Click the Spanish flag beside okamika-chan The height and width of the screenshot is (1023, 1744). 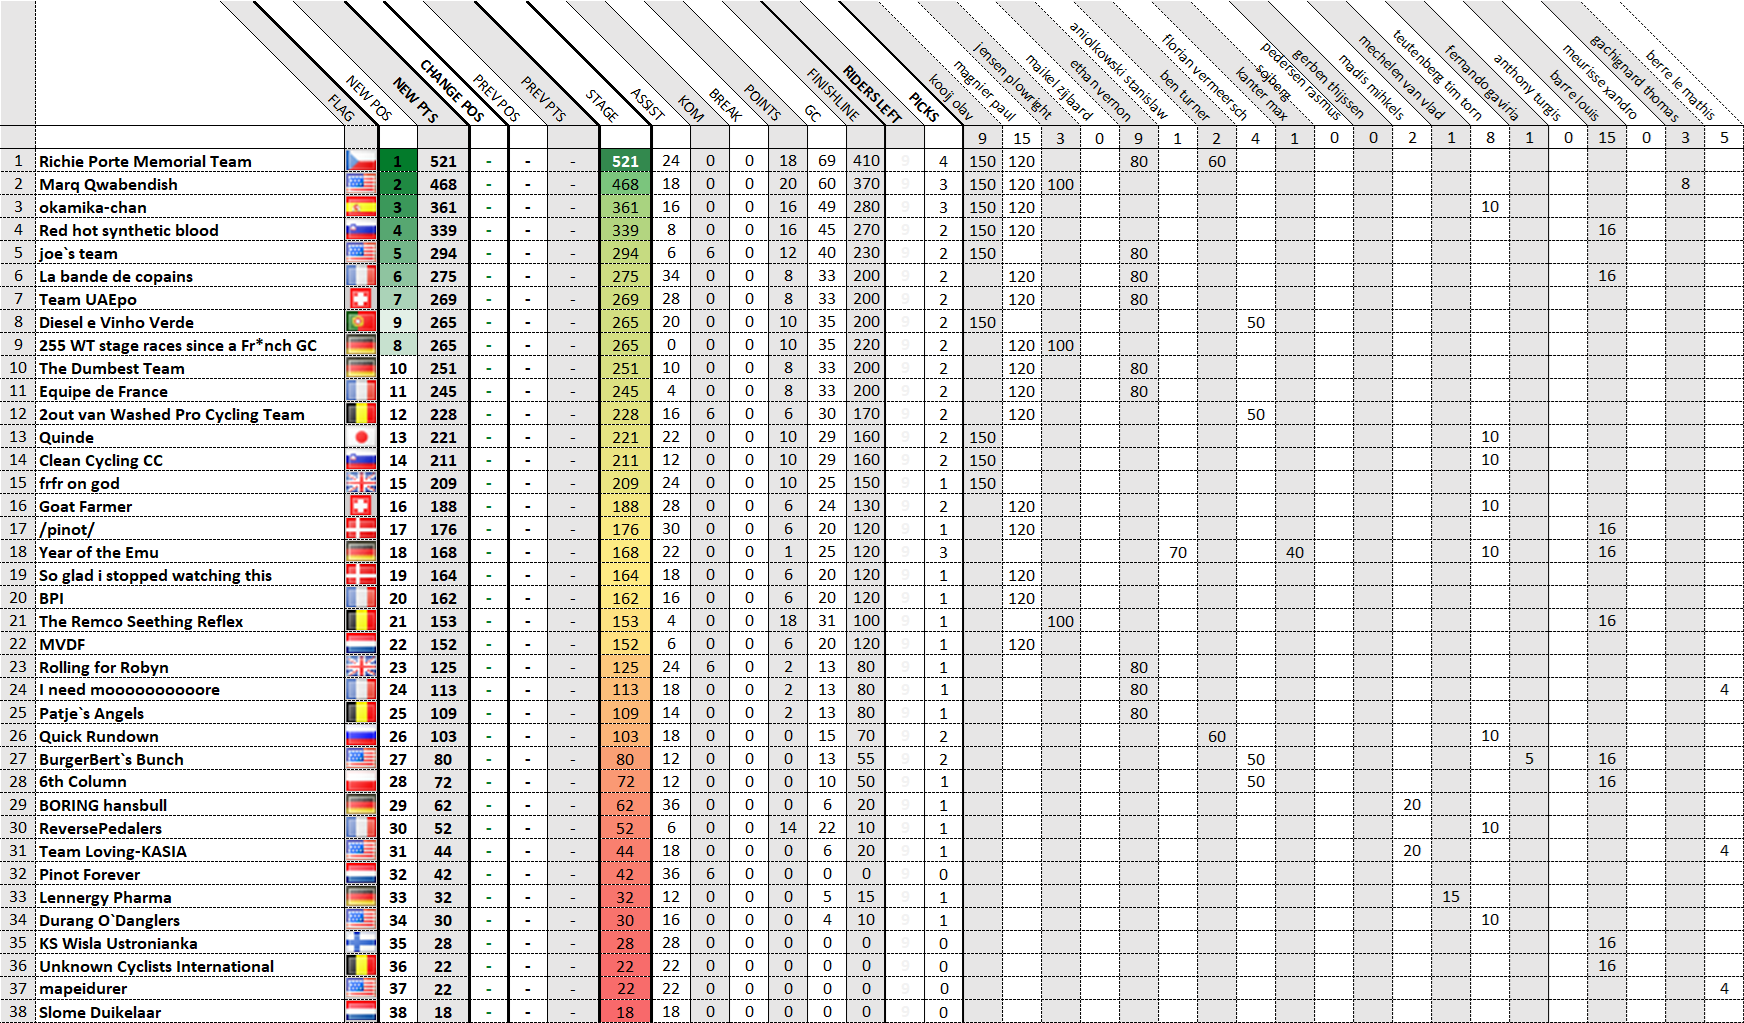pyautogui.click(x=361, y=207)
